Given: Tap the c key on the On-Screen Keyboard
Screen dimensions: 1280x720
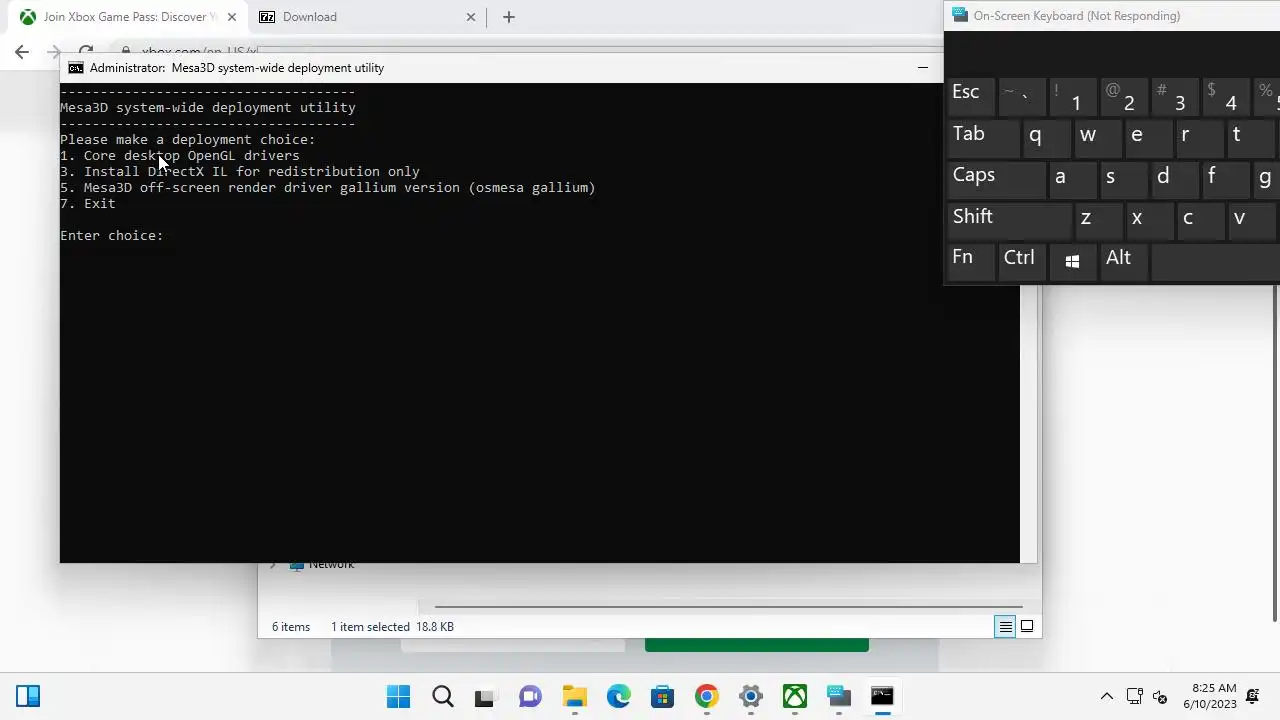Looking at the screenshot, I should coord(1199,221).
